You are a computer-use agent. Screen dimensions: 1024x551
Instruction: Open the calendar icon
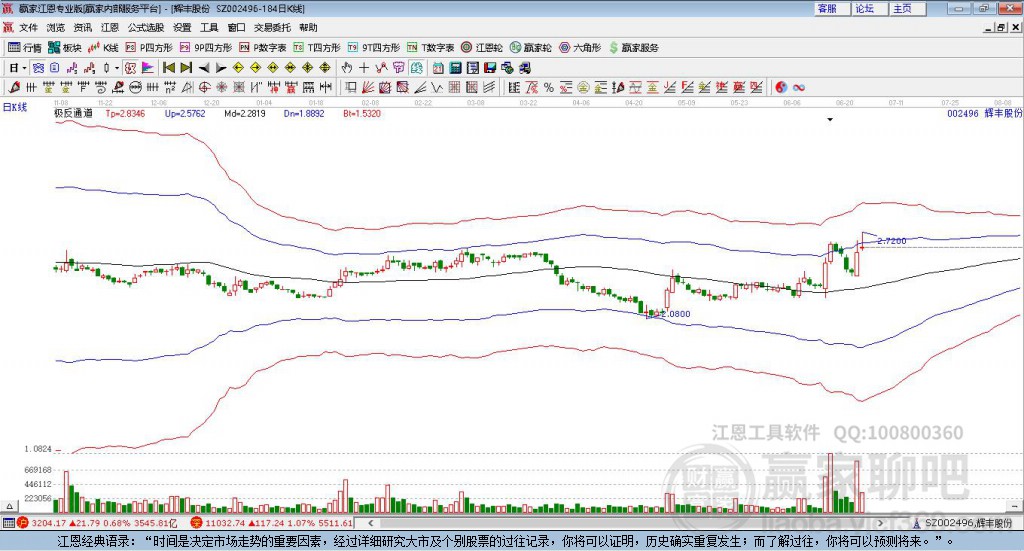[x=438, y=68]
